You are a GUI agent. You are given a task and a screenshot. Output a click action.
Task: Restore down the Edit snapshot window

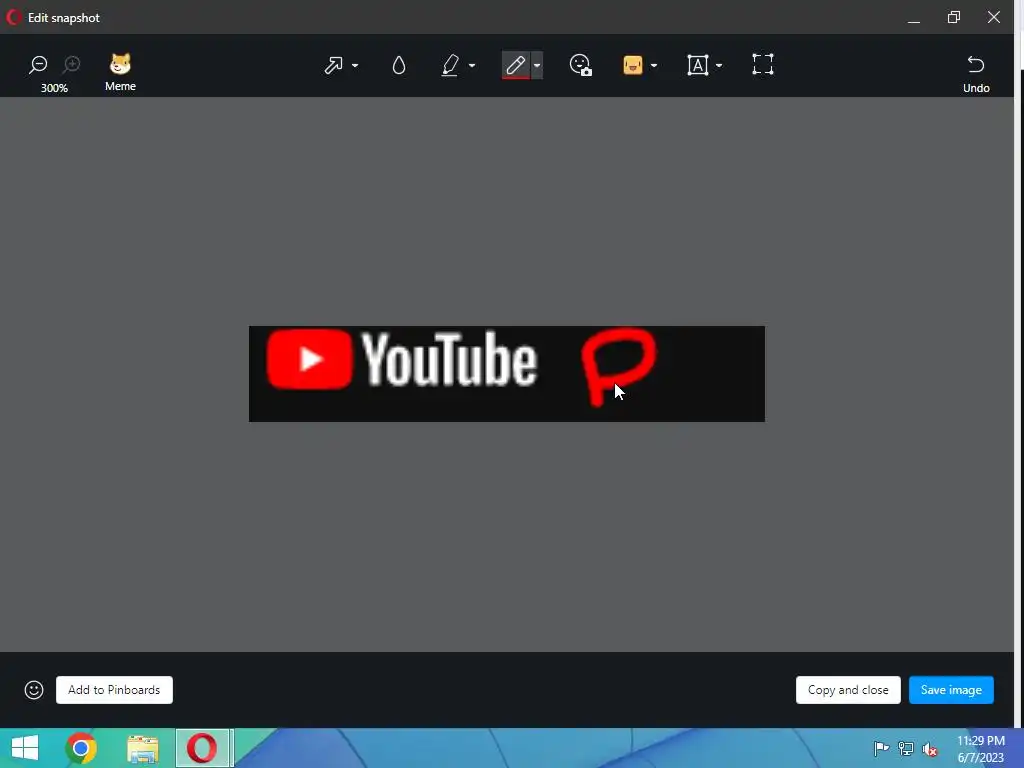[x=953, y=17]
